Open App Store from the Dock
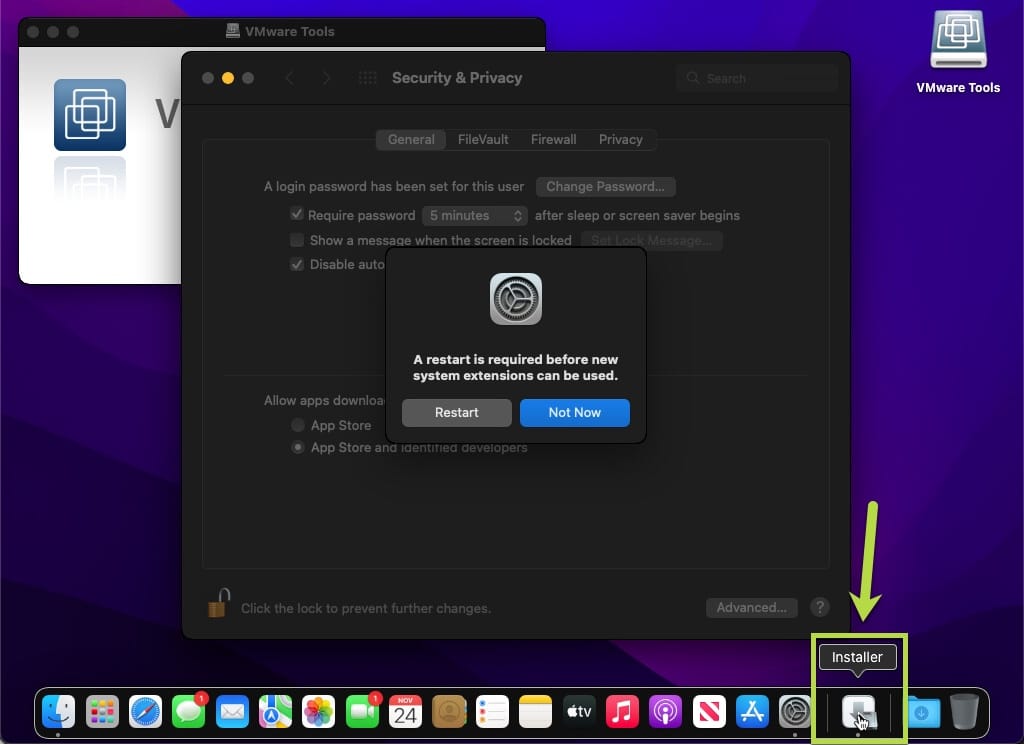Image resolution: width=1024 pixels, height=745 pixels. coord(752,711)
